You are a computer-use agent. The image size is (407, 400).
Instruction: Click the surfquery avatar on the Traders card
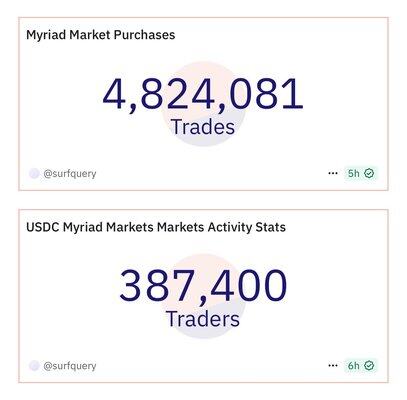[x=34, y=366]
